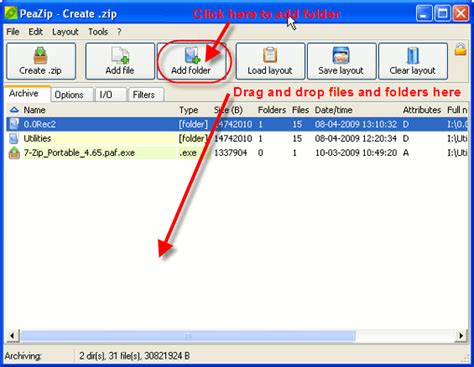Open the ? help menu
This screenshot has height=367, width=474.
point(119,32)
